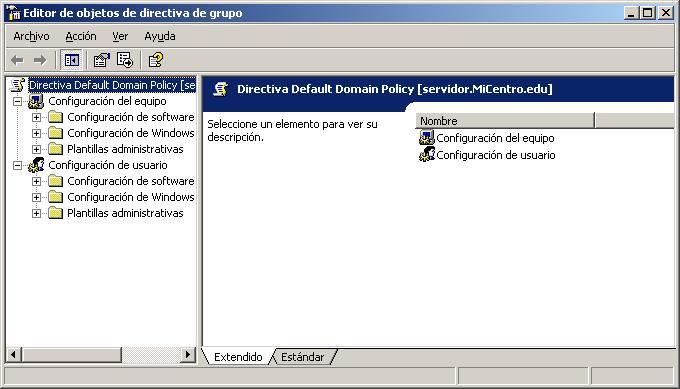Click folder icon of Configuración de software under equipo

tap(56, 117)
